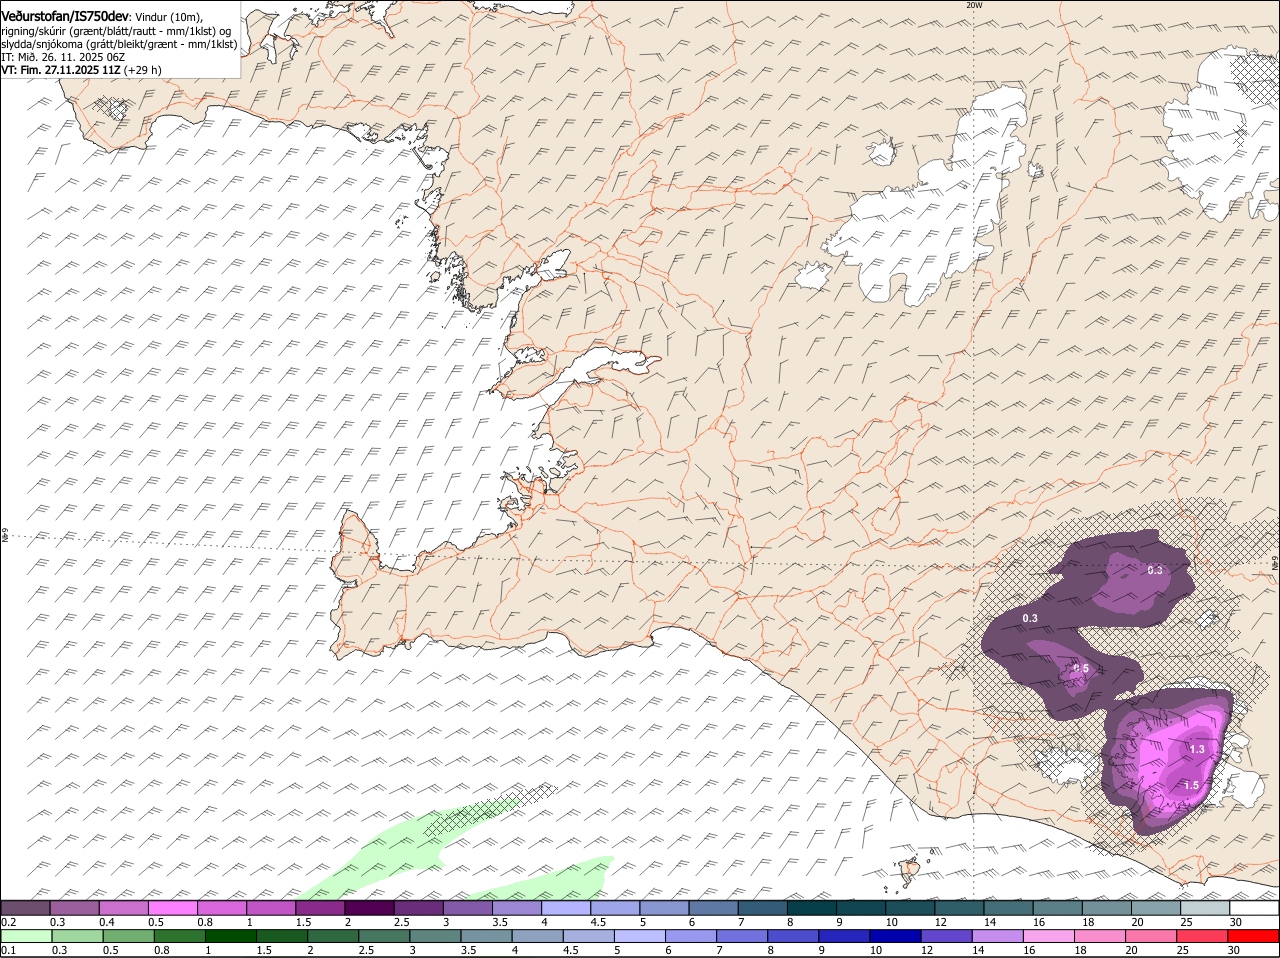The width and height of the screenshot is (1280, 958).
Task: Click the 0.4 label on the upper scale
Action: point(106,921)
